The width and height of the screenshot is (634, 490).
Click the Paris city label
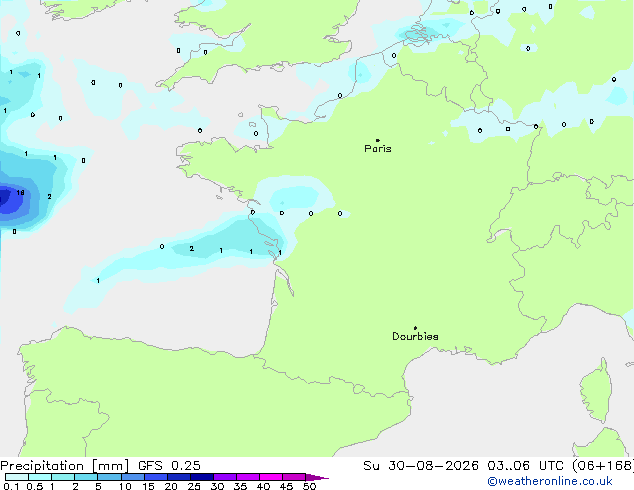[378, 149]
